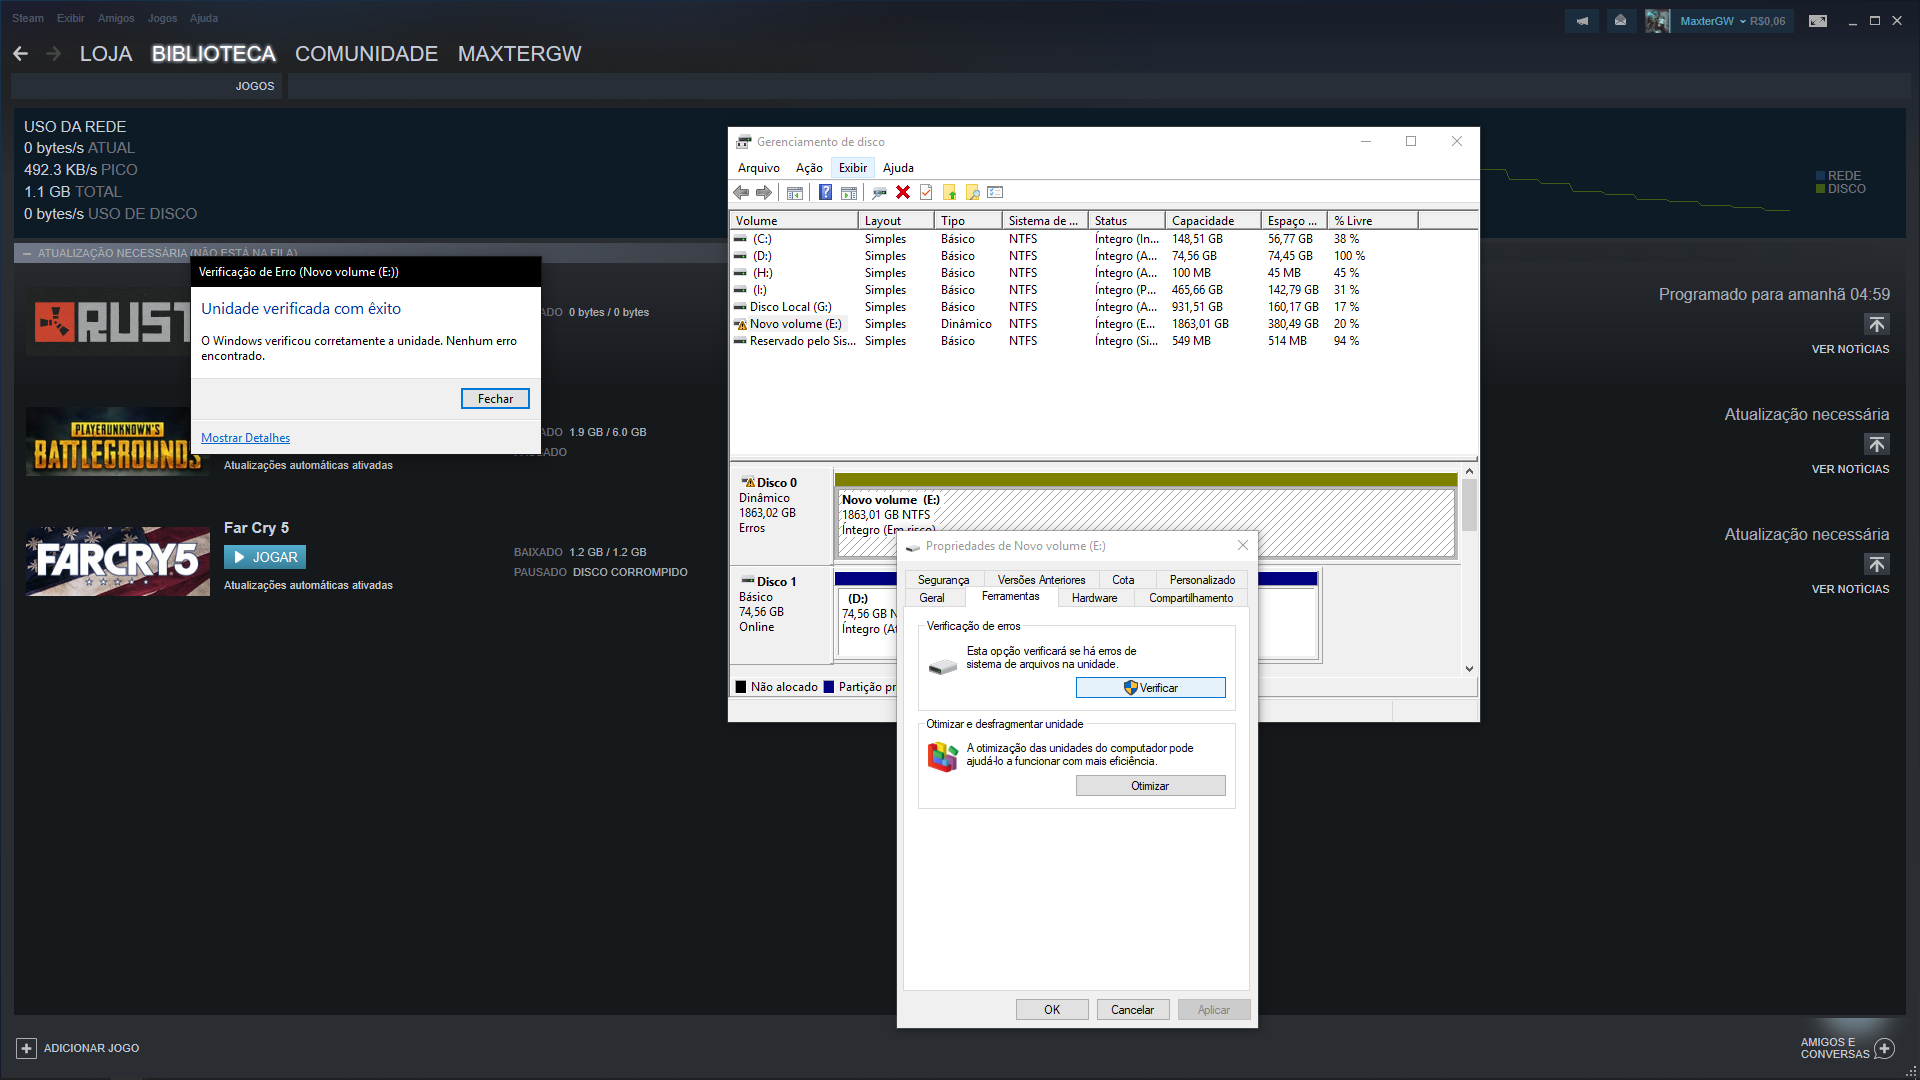Click the Verificar button

1150,688
